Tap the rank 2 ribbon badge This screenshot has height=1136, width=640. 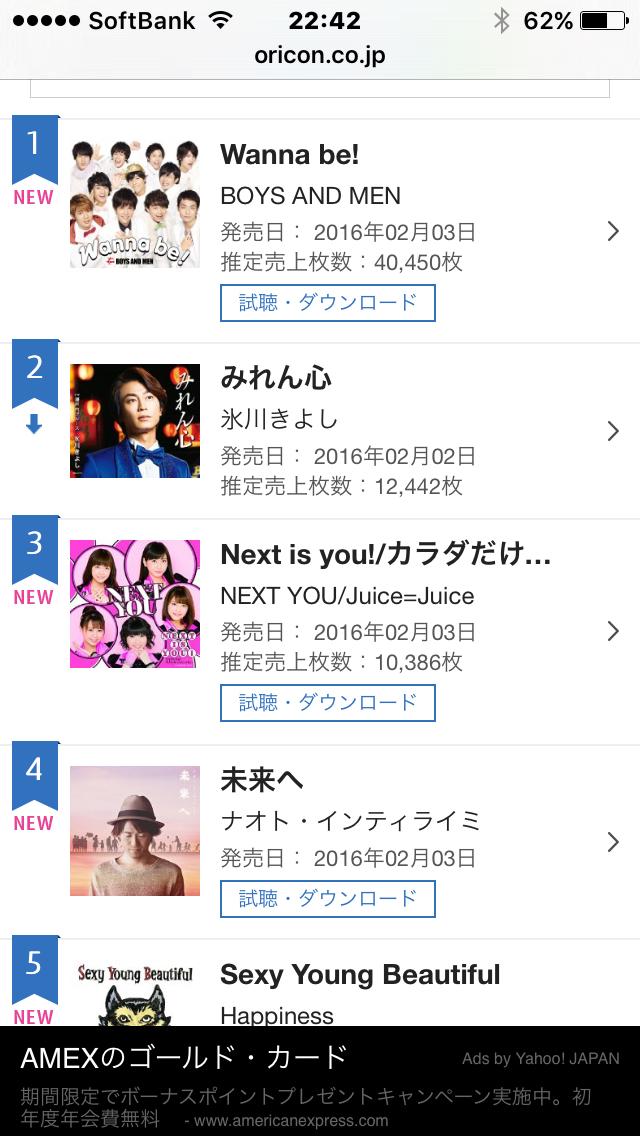coord(34,370)
